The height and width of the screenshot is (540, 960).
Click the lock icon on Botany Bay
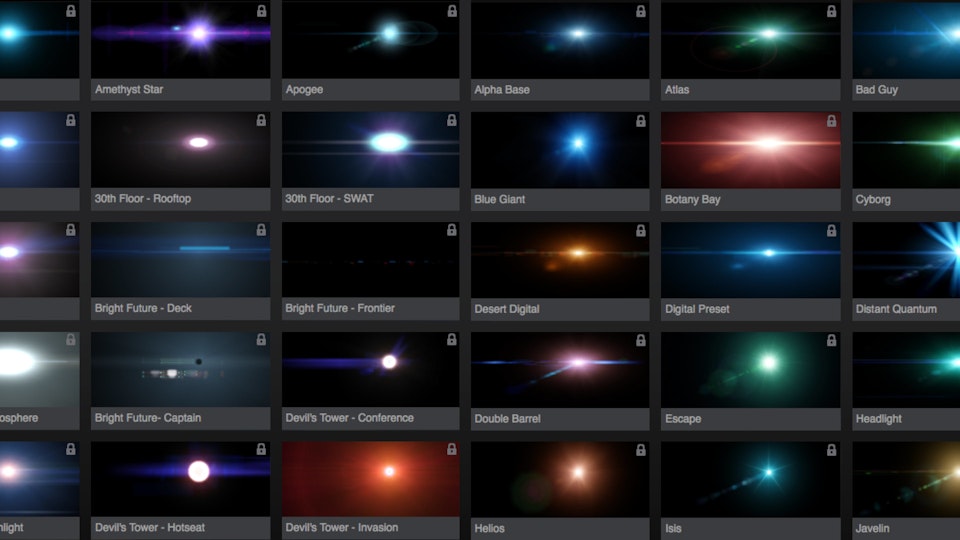[x=832, y=121]
